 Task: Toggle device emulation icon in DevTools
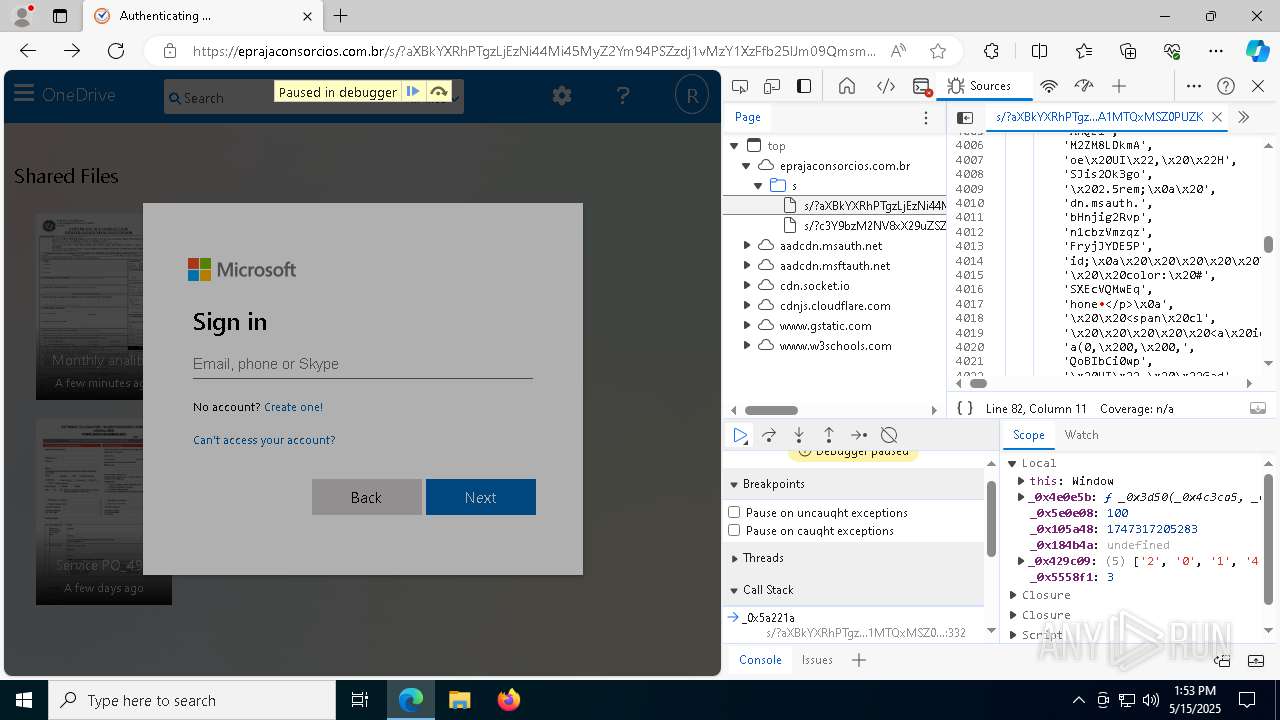pos(772,87)
